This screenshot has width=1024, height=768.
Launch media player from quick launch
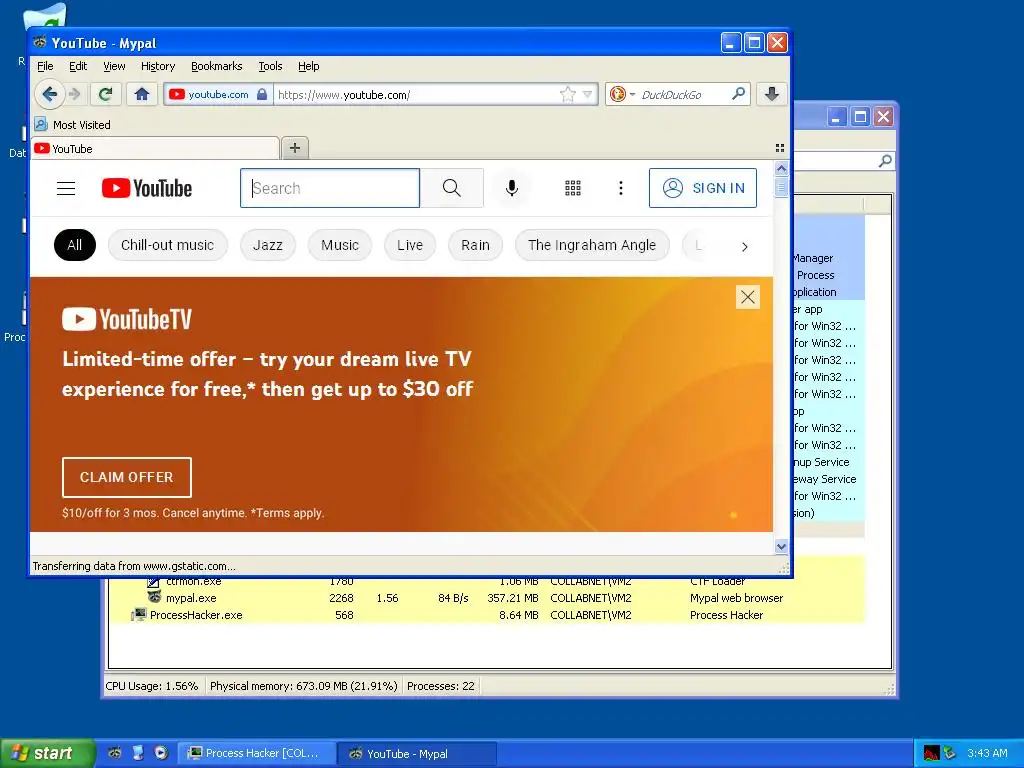click(161, 753)
